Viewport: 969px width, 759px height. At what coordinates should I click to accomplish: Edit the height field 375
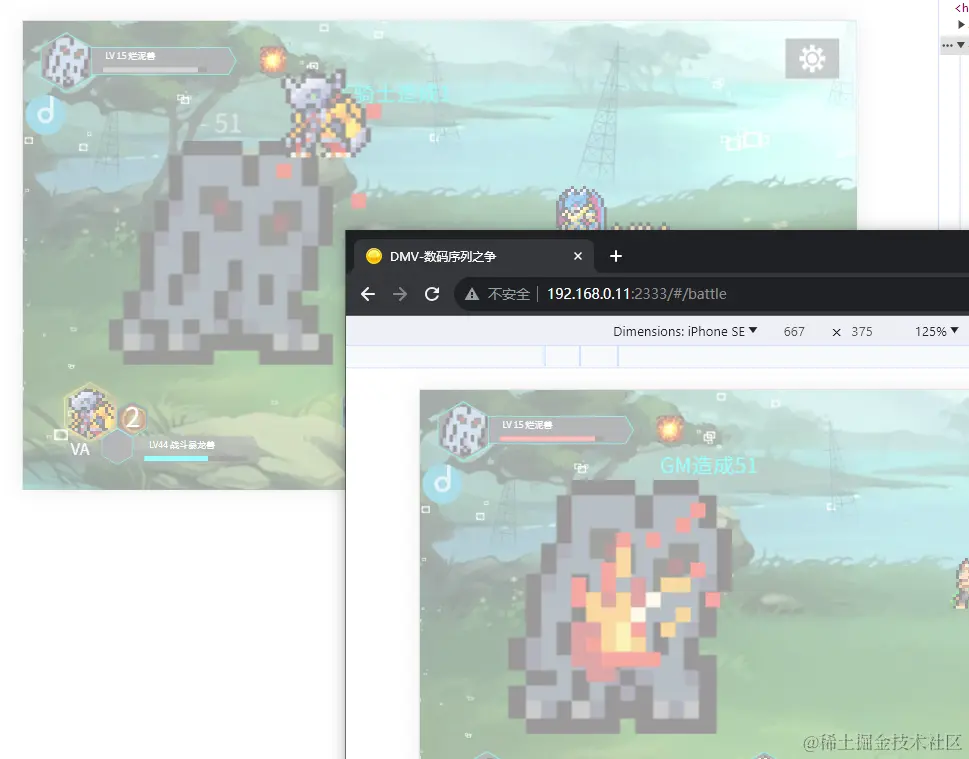pos(861,331)
